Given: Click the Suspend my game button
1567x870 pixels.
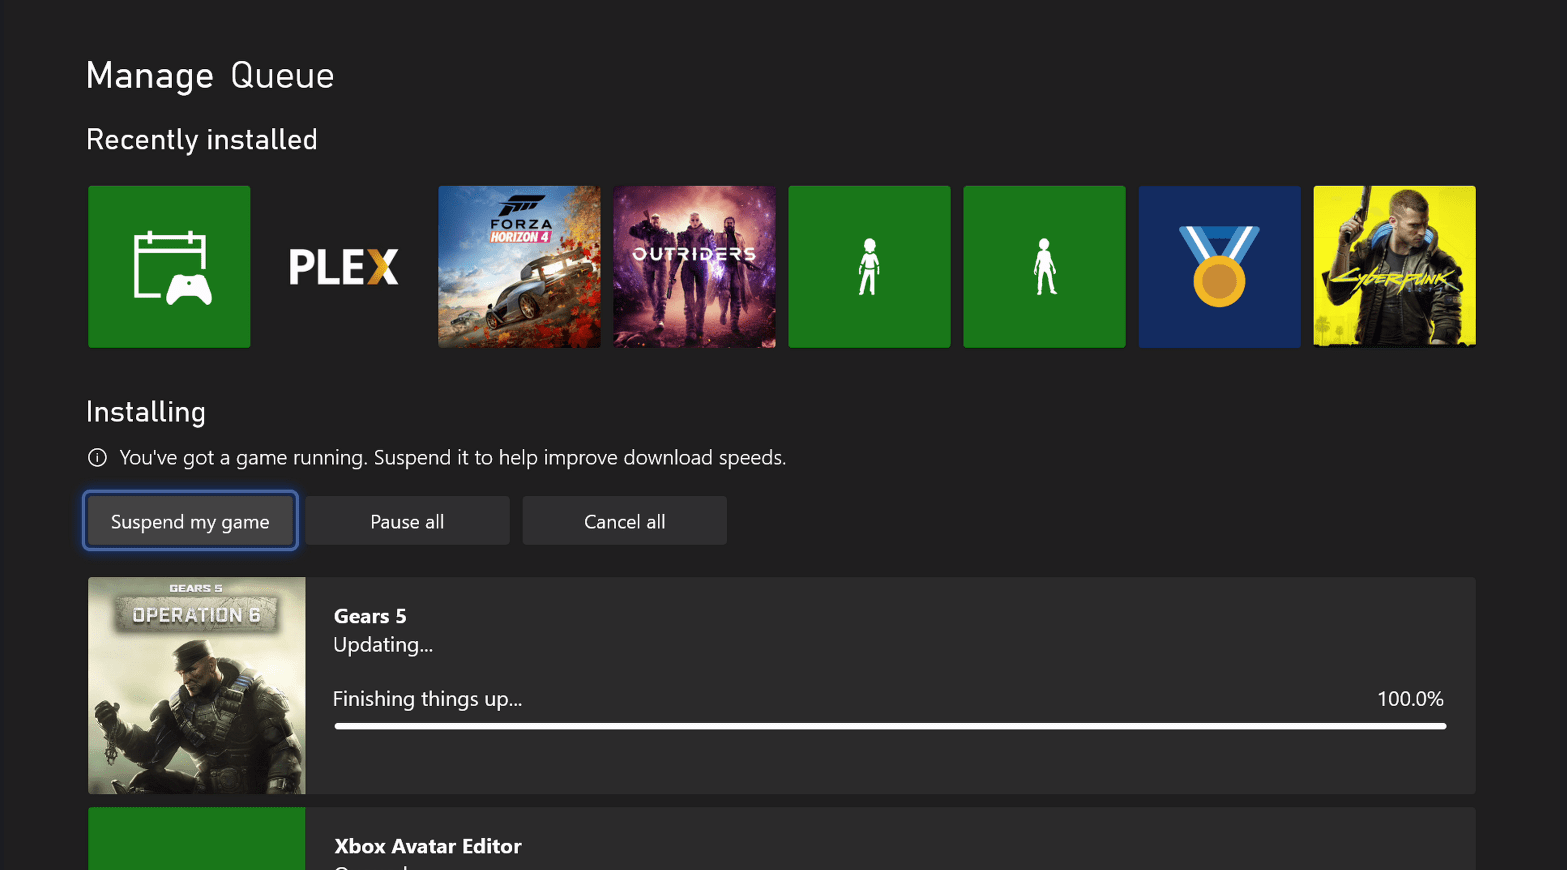Looking at the screenshot, I should coord(190,520).
